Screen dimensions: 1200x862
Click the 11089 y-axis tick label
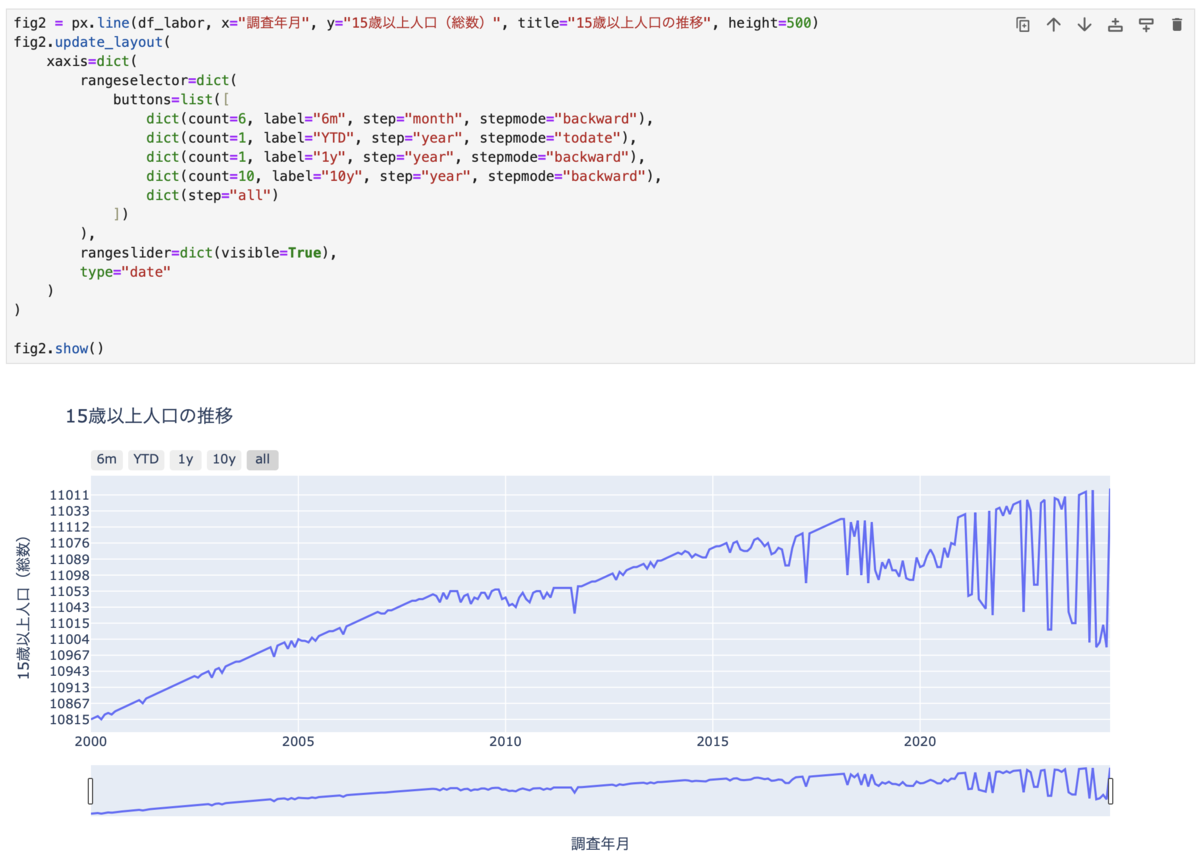69,559
